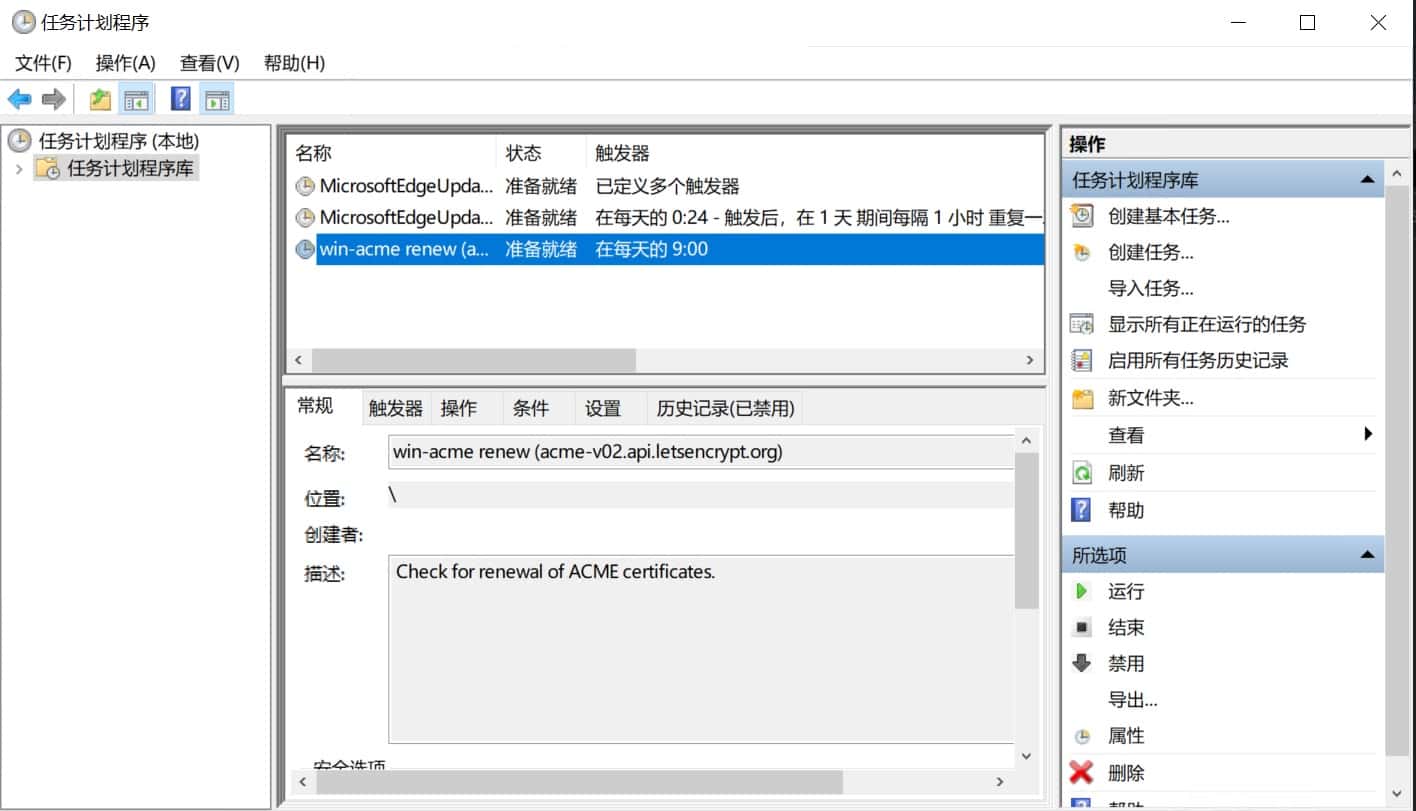The image size is (1416, 811).
Task: Select the MicrosoftEdgeUpdate task at 0:24
Action: coord(406,217)
